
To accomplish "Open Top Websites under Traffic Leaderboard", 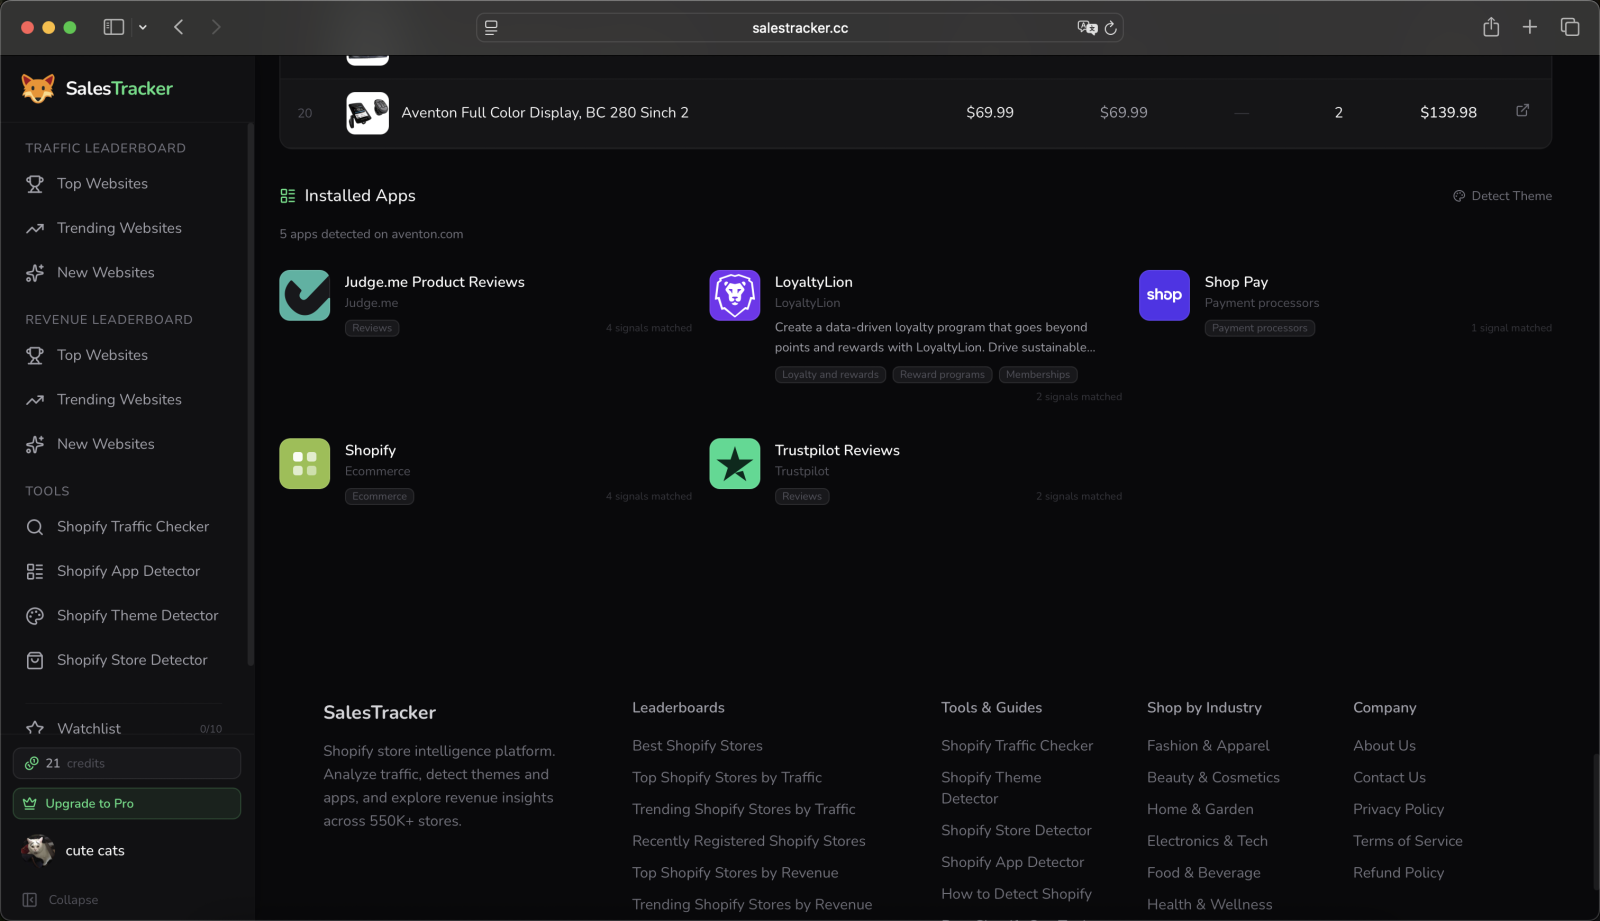I will 102,184.
